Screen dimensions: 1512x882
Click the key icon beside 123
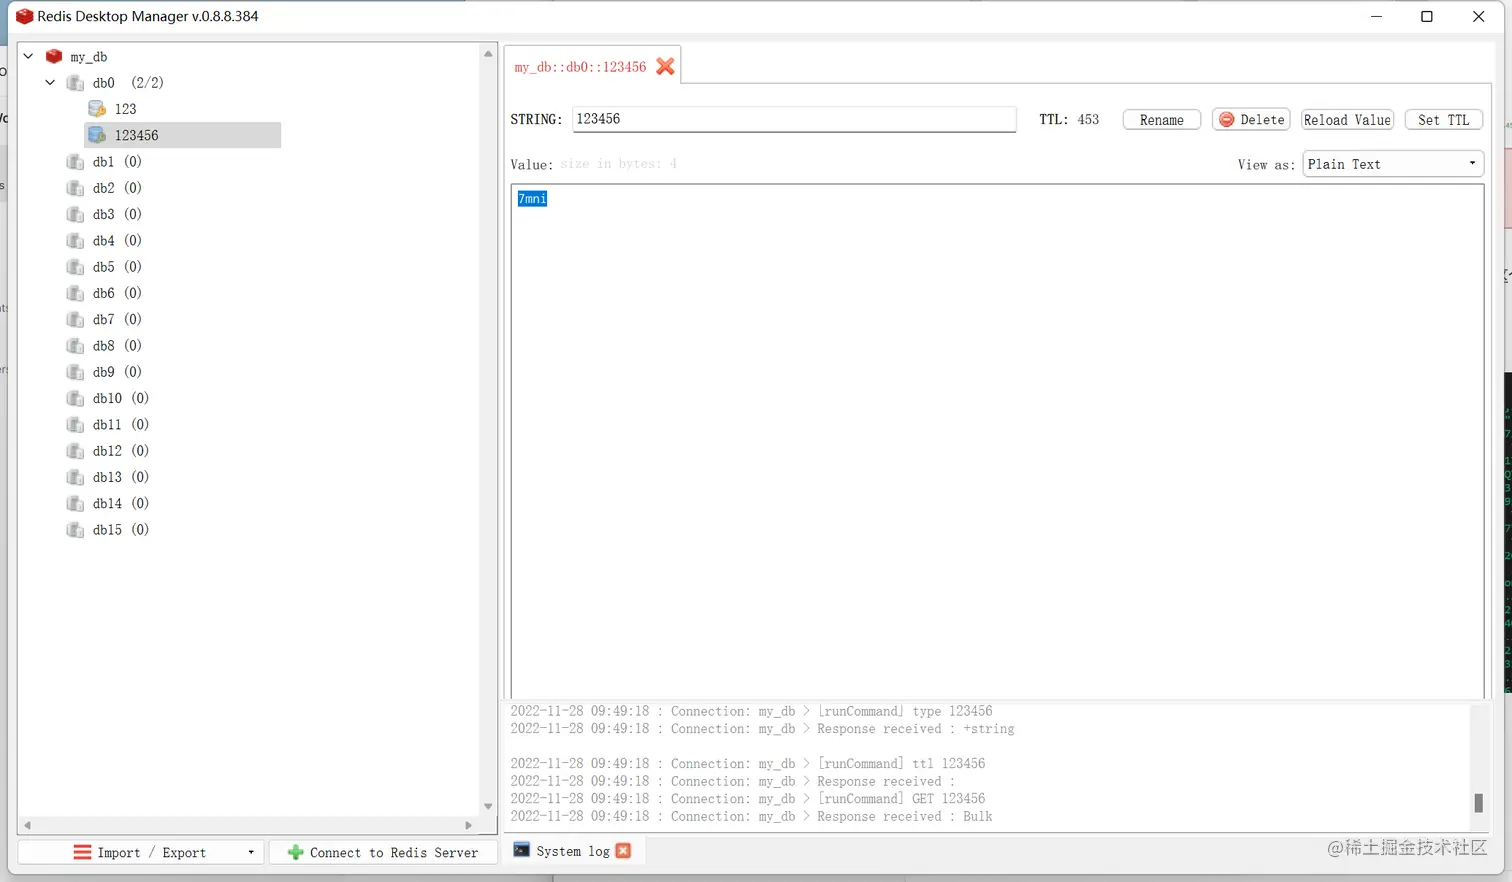tap(97, 109)
